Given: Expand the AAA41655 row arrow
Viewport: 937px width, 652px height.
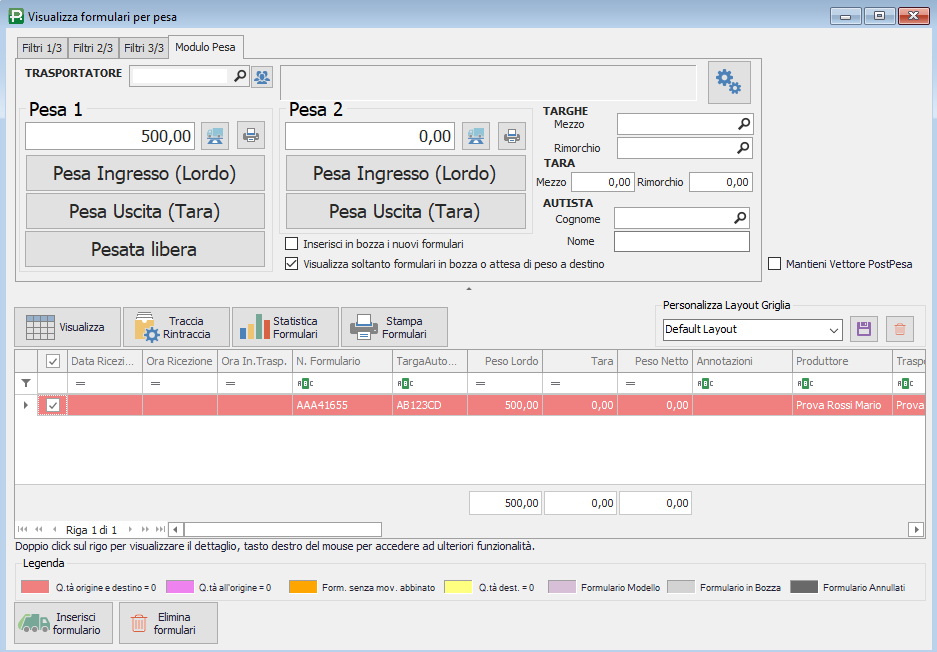Looking at the screenshot, I should click(x=25, y=405).
